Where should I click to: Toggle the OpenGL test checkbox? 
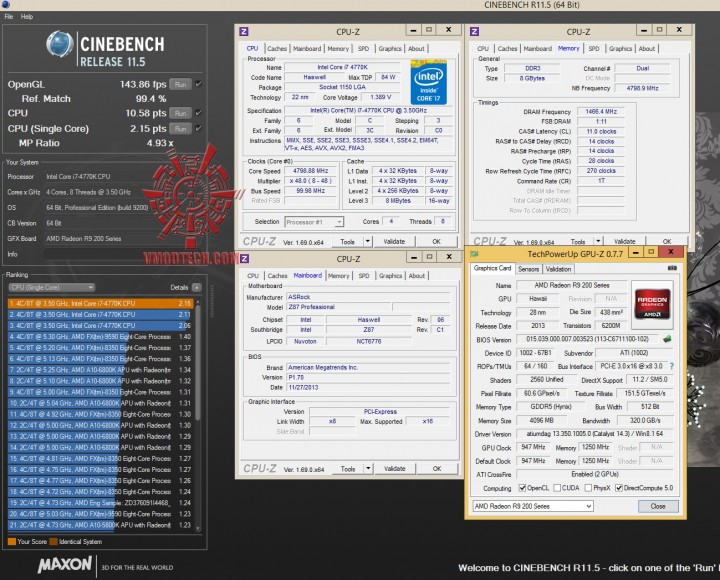198,84
